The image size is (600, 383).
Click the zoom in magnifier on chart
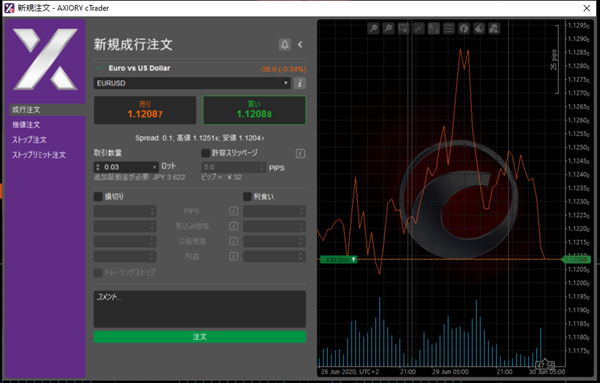point(373,28)
